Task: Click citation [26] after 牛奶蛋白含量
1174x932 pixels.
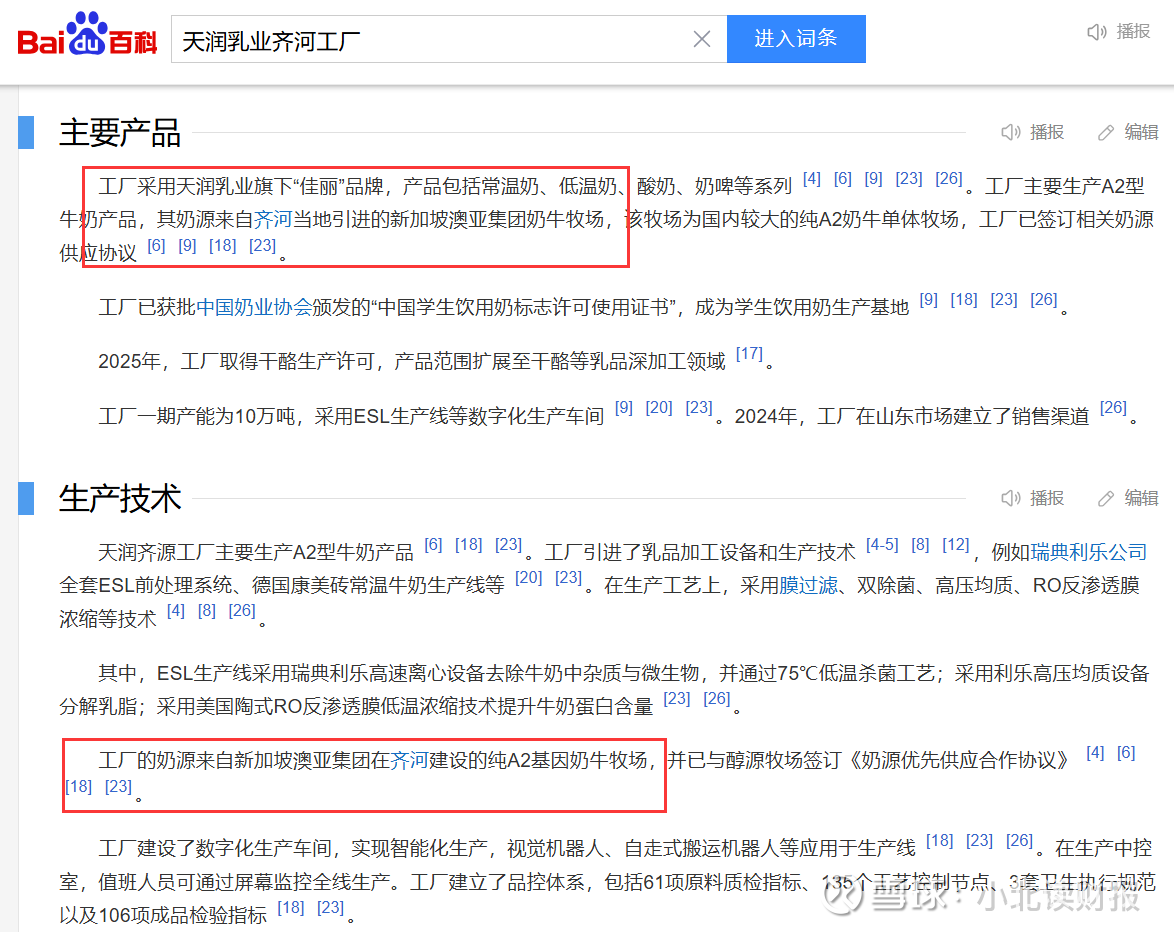Action: tap(717, 698)
